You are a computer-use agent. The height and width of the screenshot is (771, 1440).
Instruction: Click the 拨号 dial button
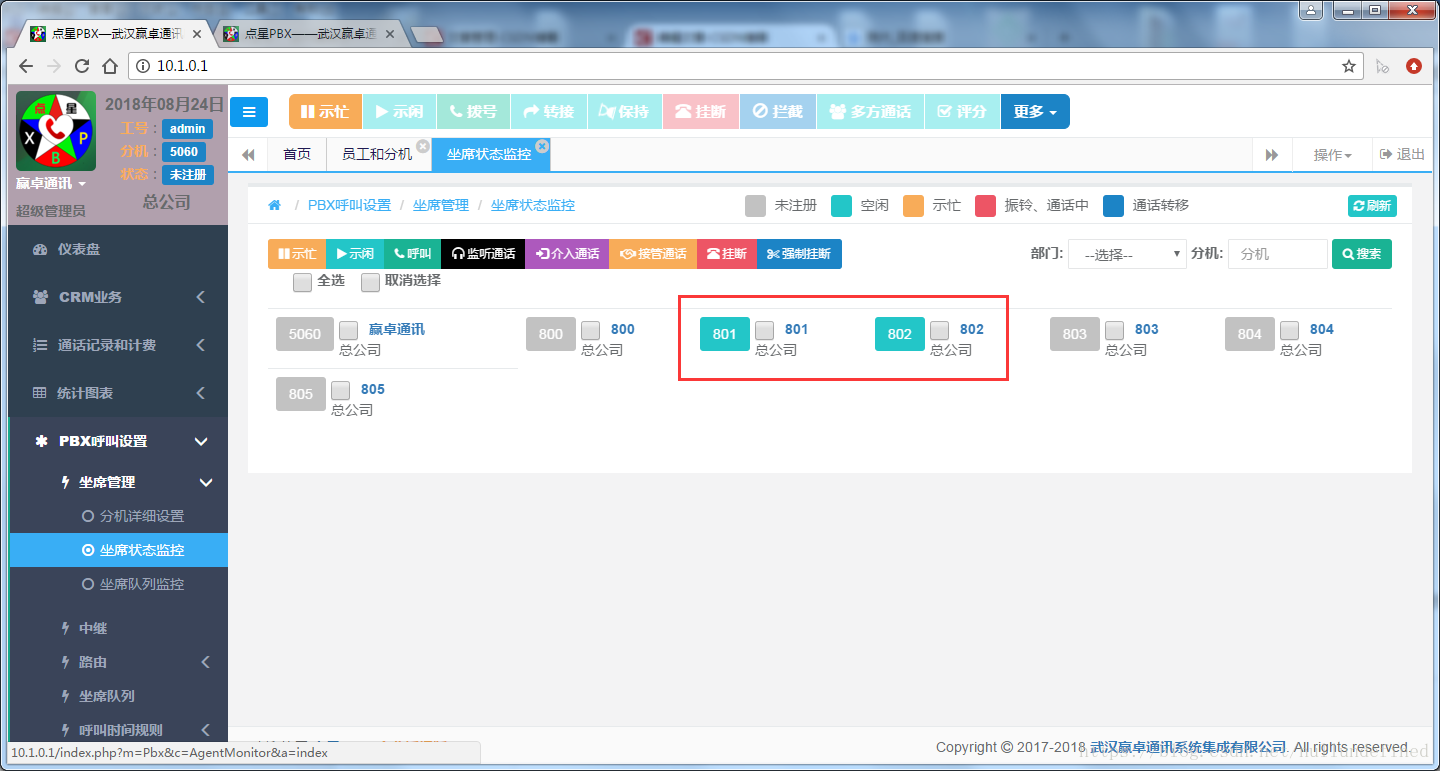click(473, 112)
